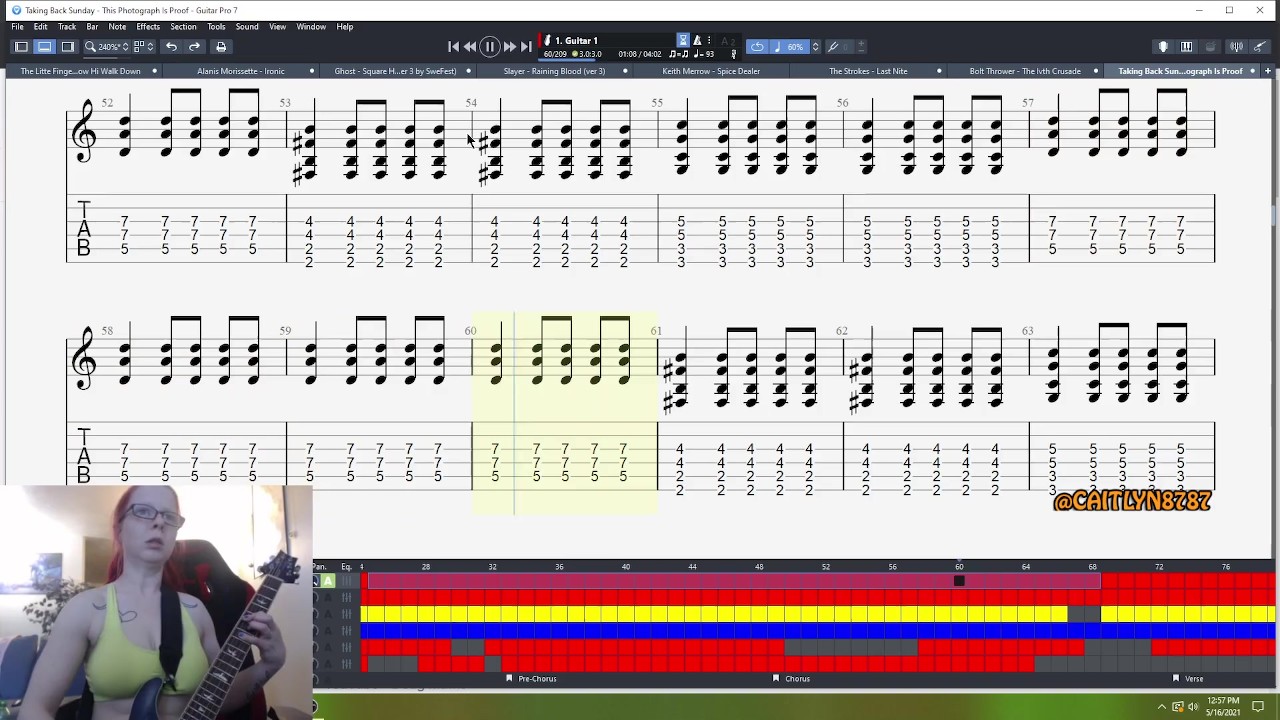
Task: Toggle the guitar signal input icon
Action: pyautogui.click(x=1259, y=47)
